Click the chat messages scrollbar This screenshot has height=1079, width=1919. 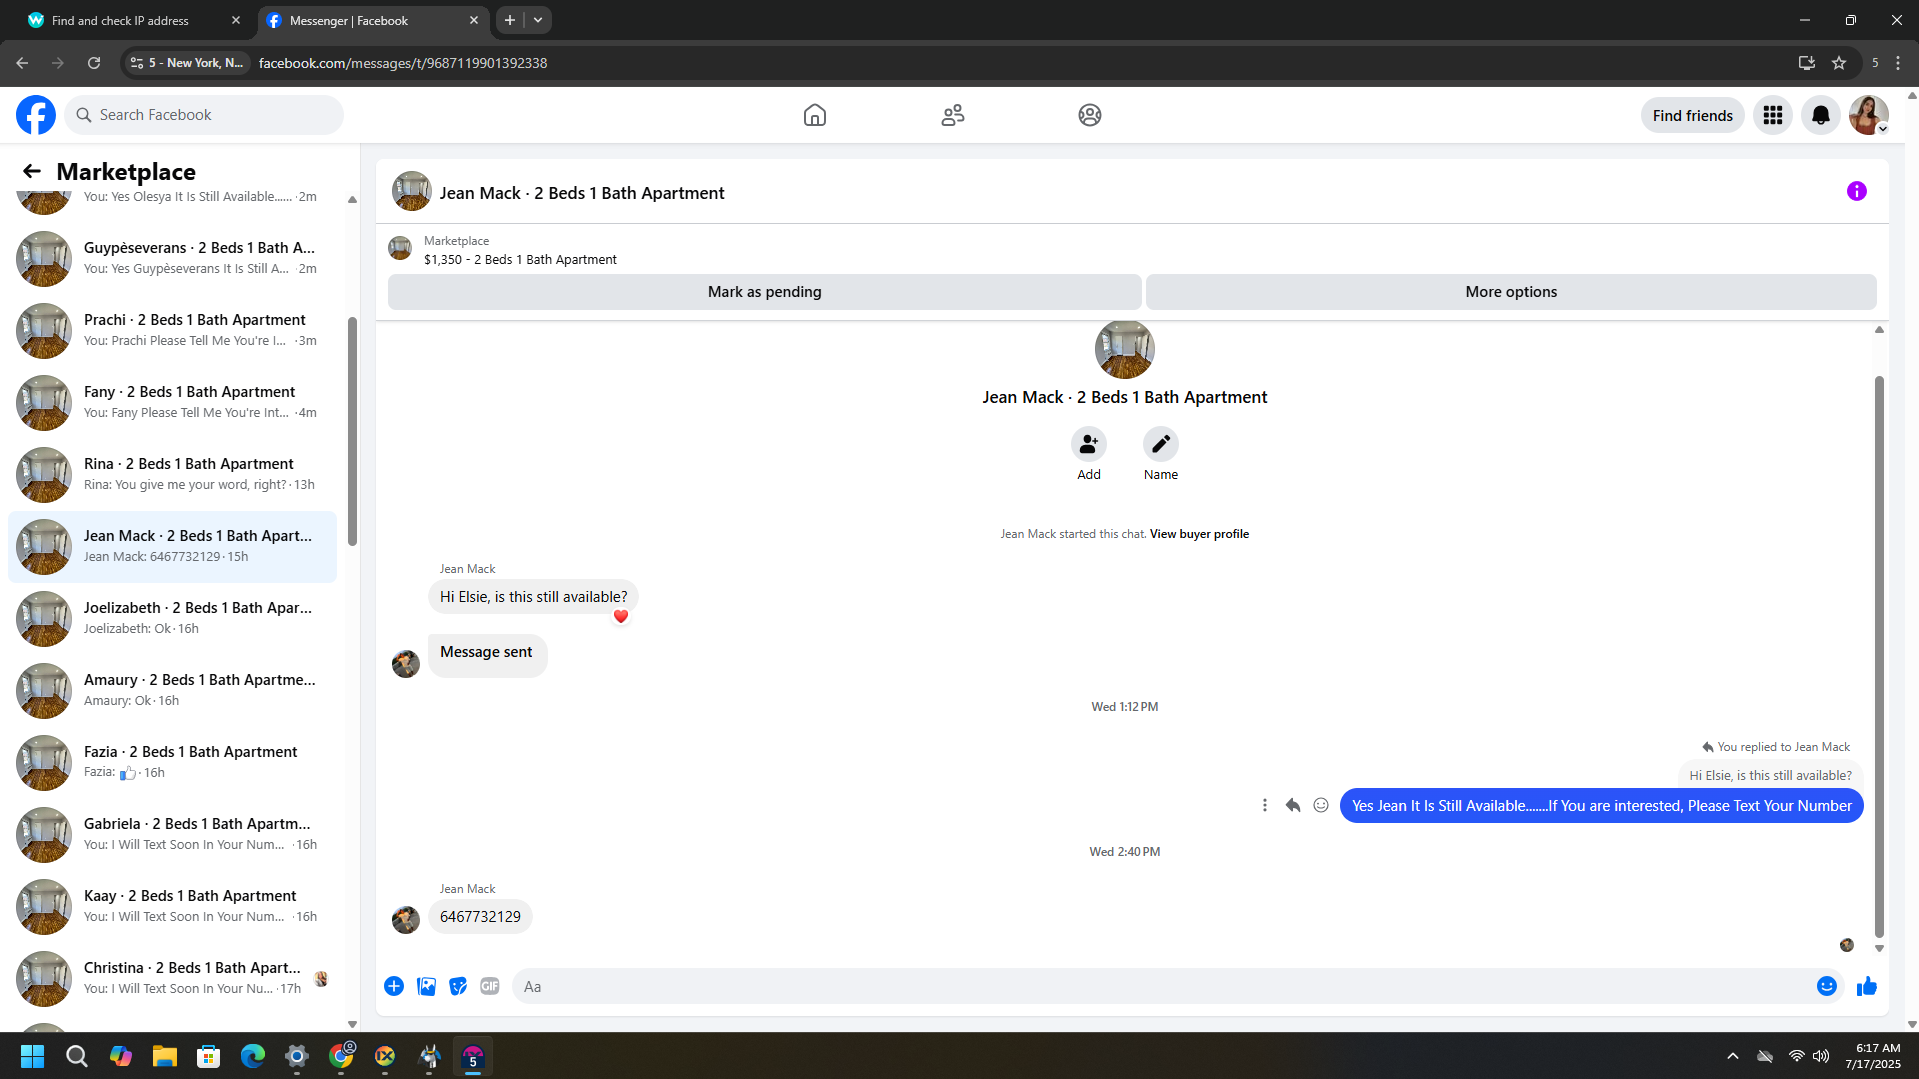point(1879,655)
